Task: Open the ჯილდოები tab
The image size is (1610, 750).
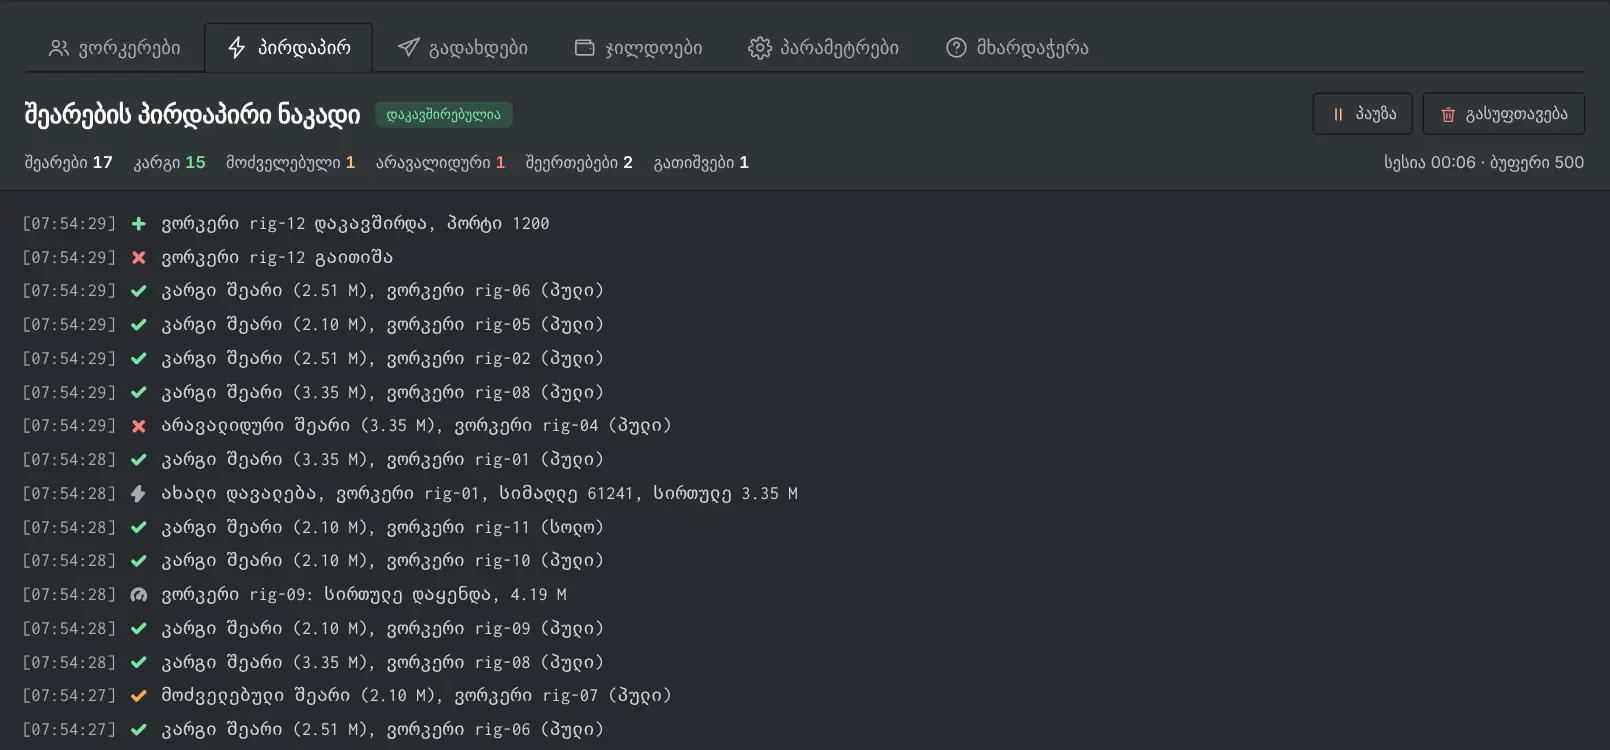Action: point(638,48)
